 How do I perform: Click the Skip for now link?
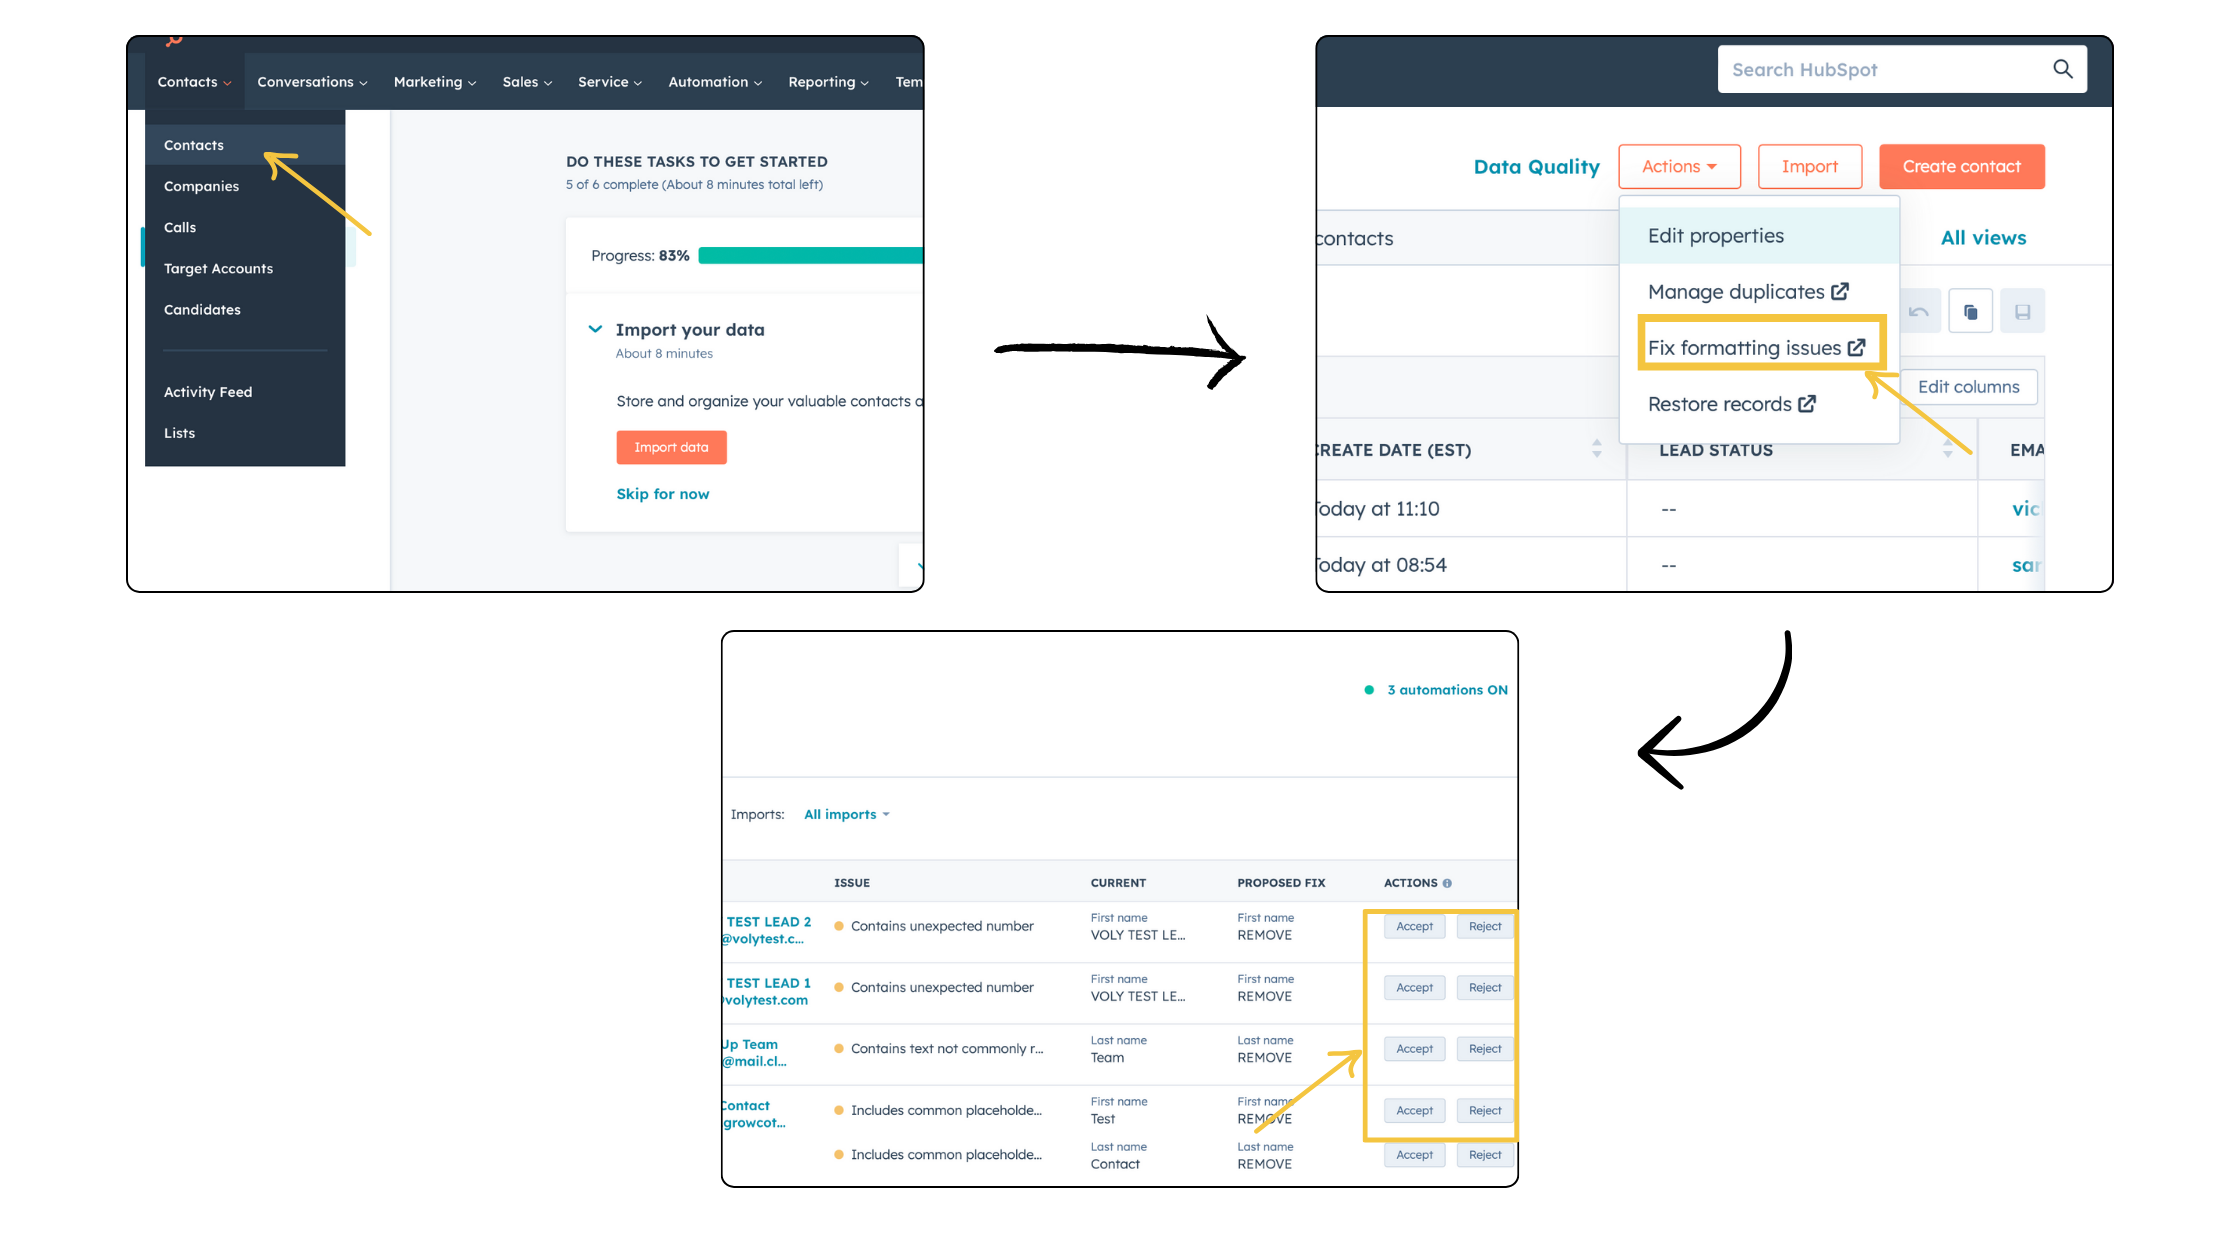[x=665, y=492]
